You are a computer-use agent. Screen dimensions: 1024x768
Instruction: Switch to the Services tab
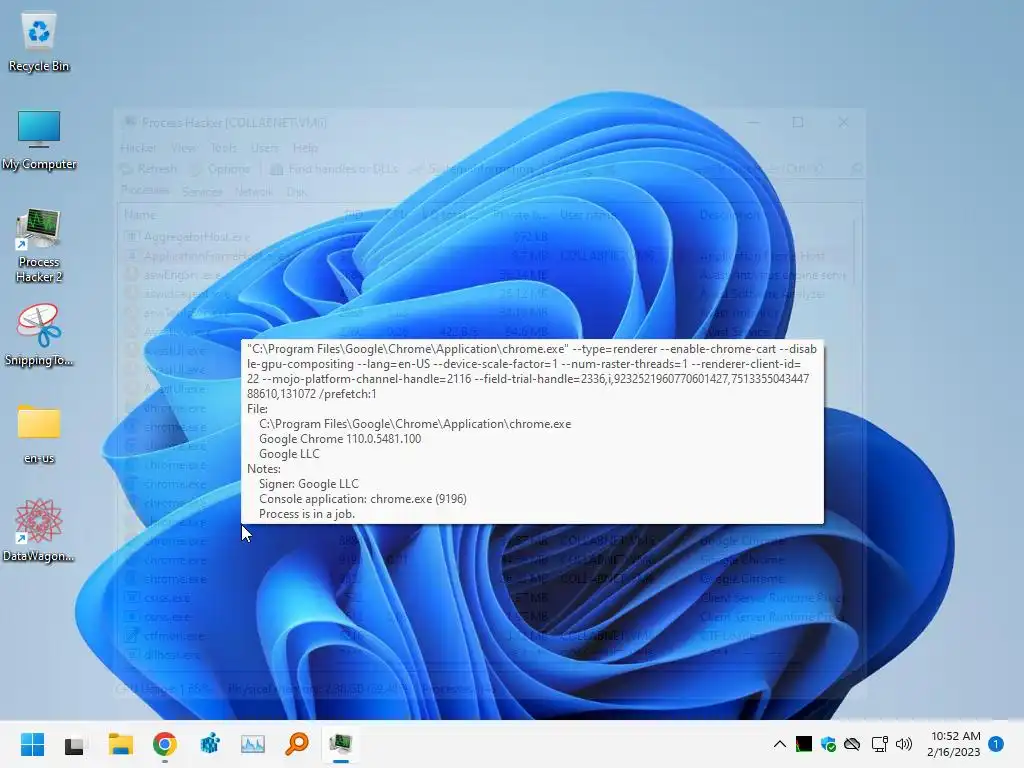202,191
